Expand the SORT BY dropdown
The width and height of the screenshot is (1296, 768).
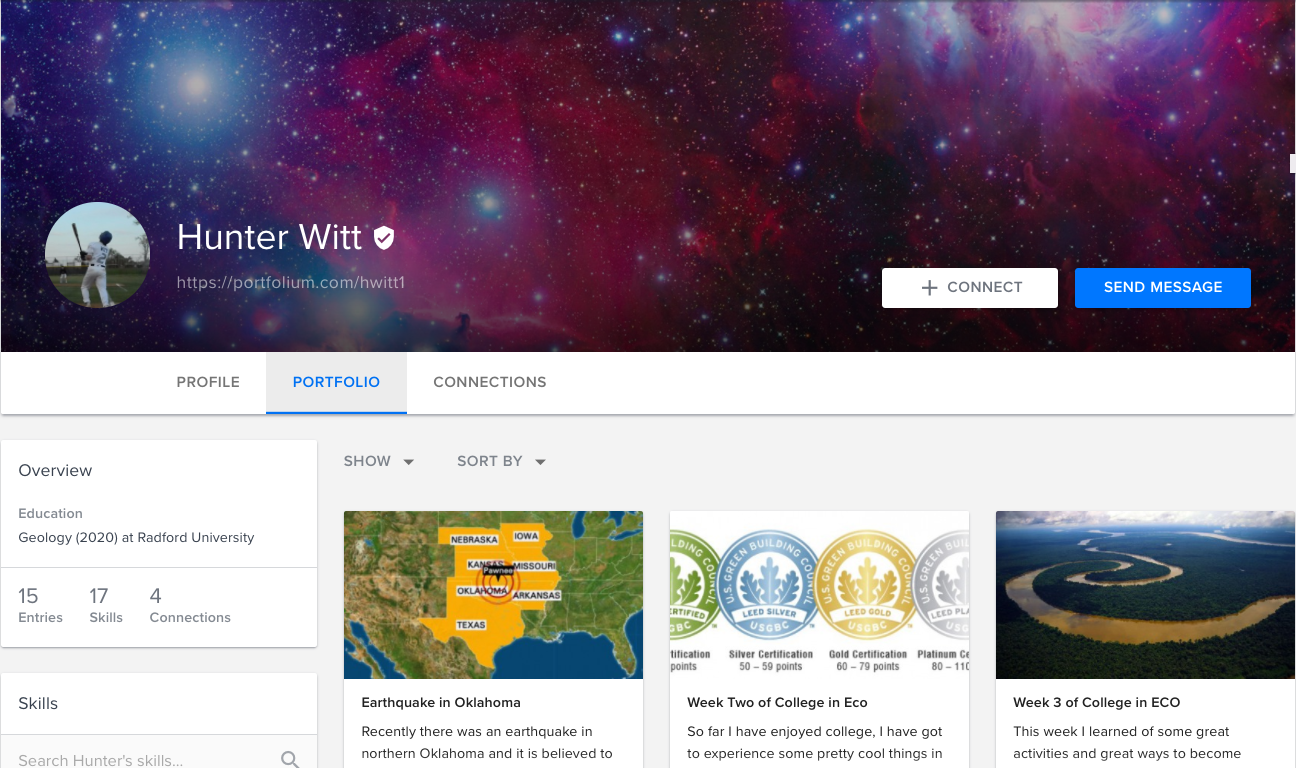point(502,461)
